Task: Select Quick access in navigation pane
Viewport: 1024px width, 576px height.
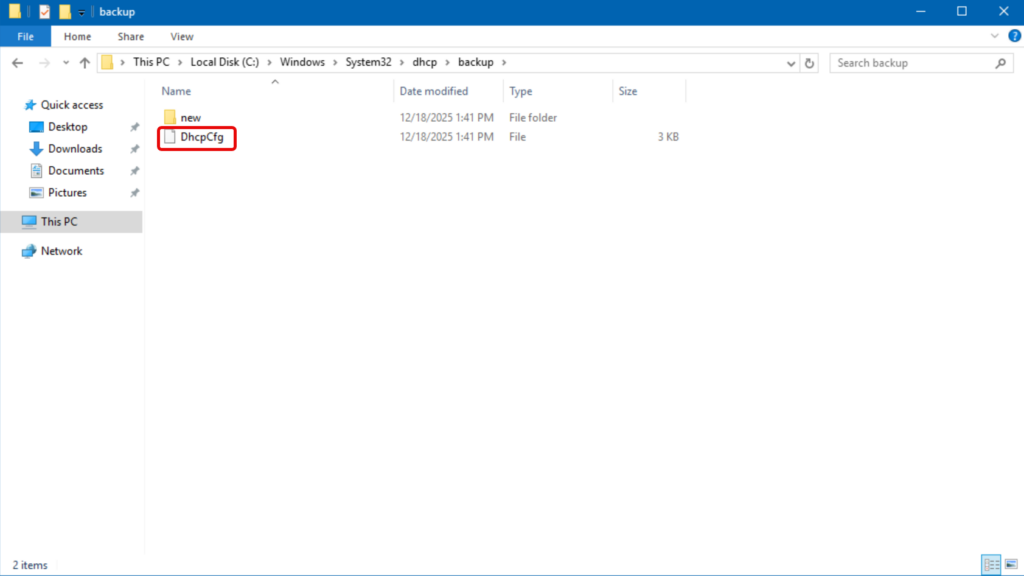Action: [x=72, y=105]
